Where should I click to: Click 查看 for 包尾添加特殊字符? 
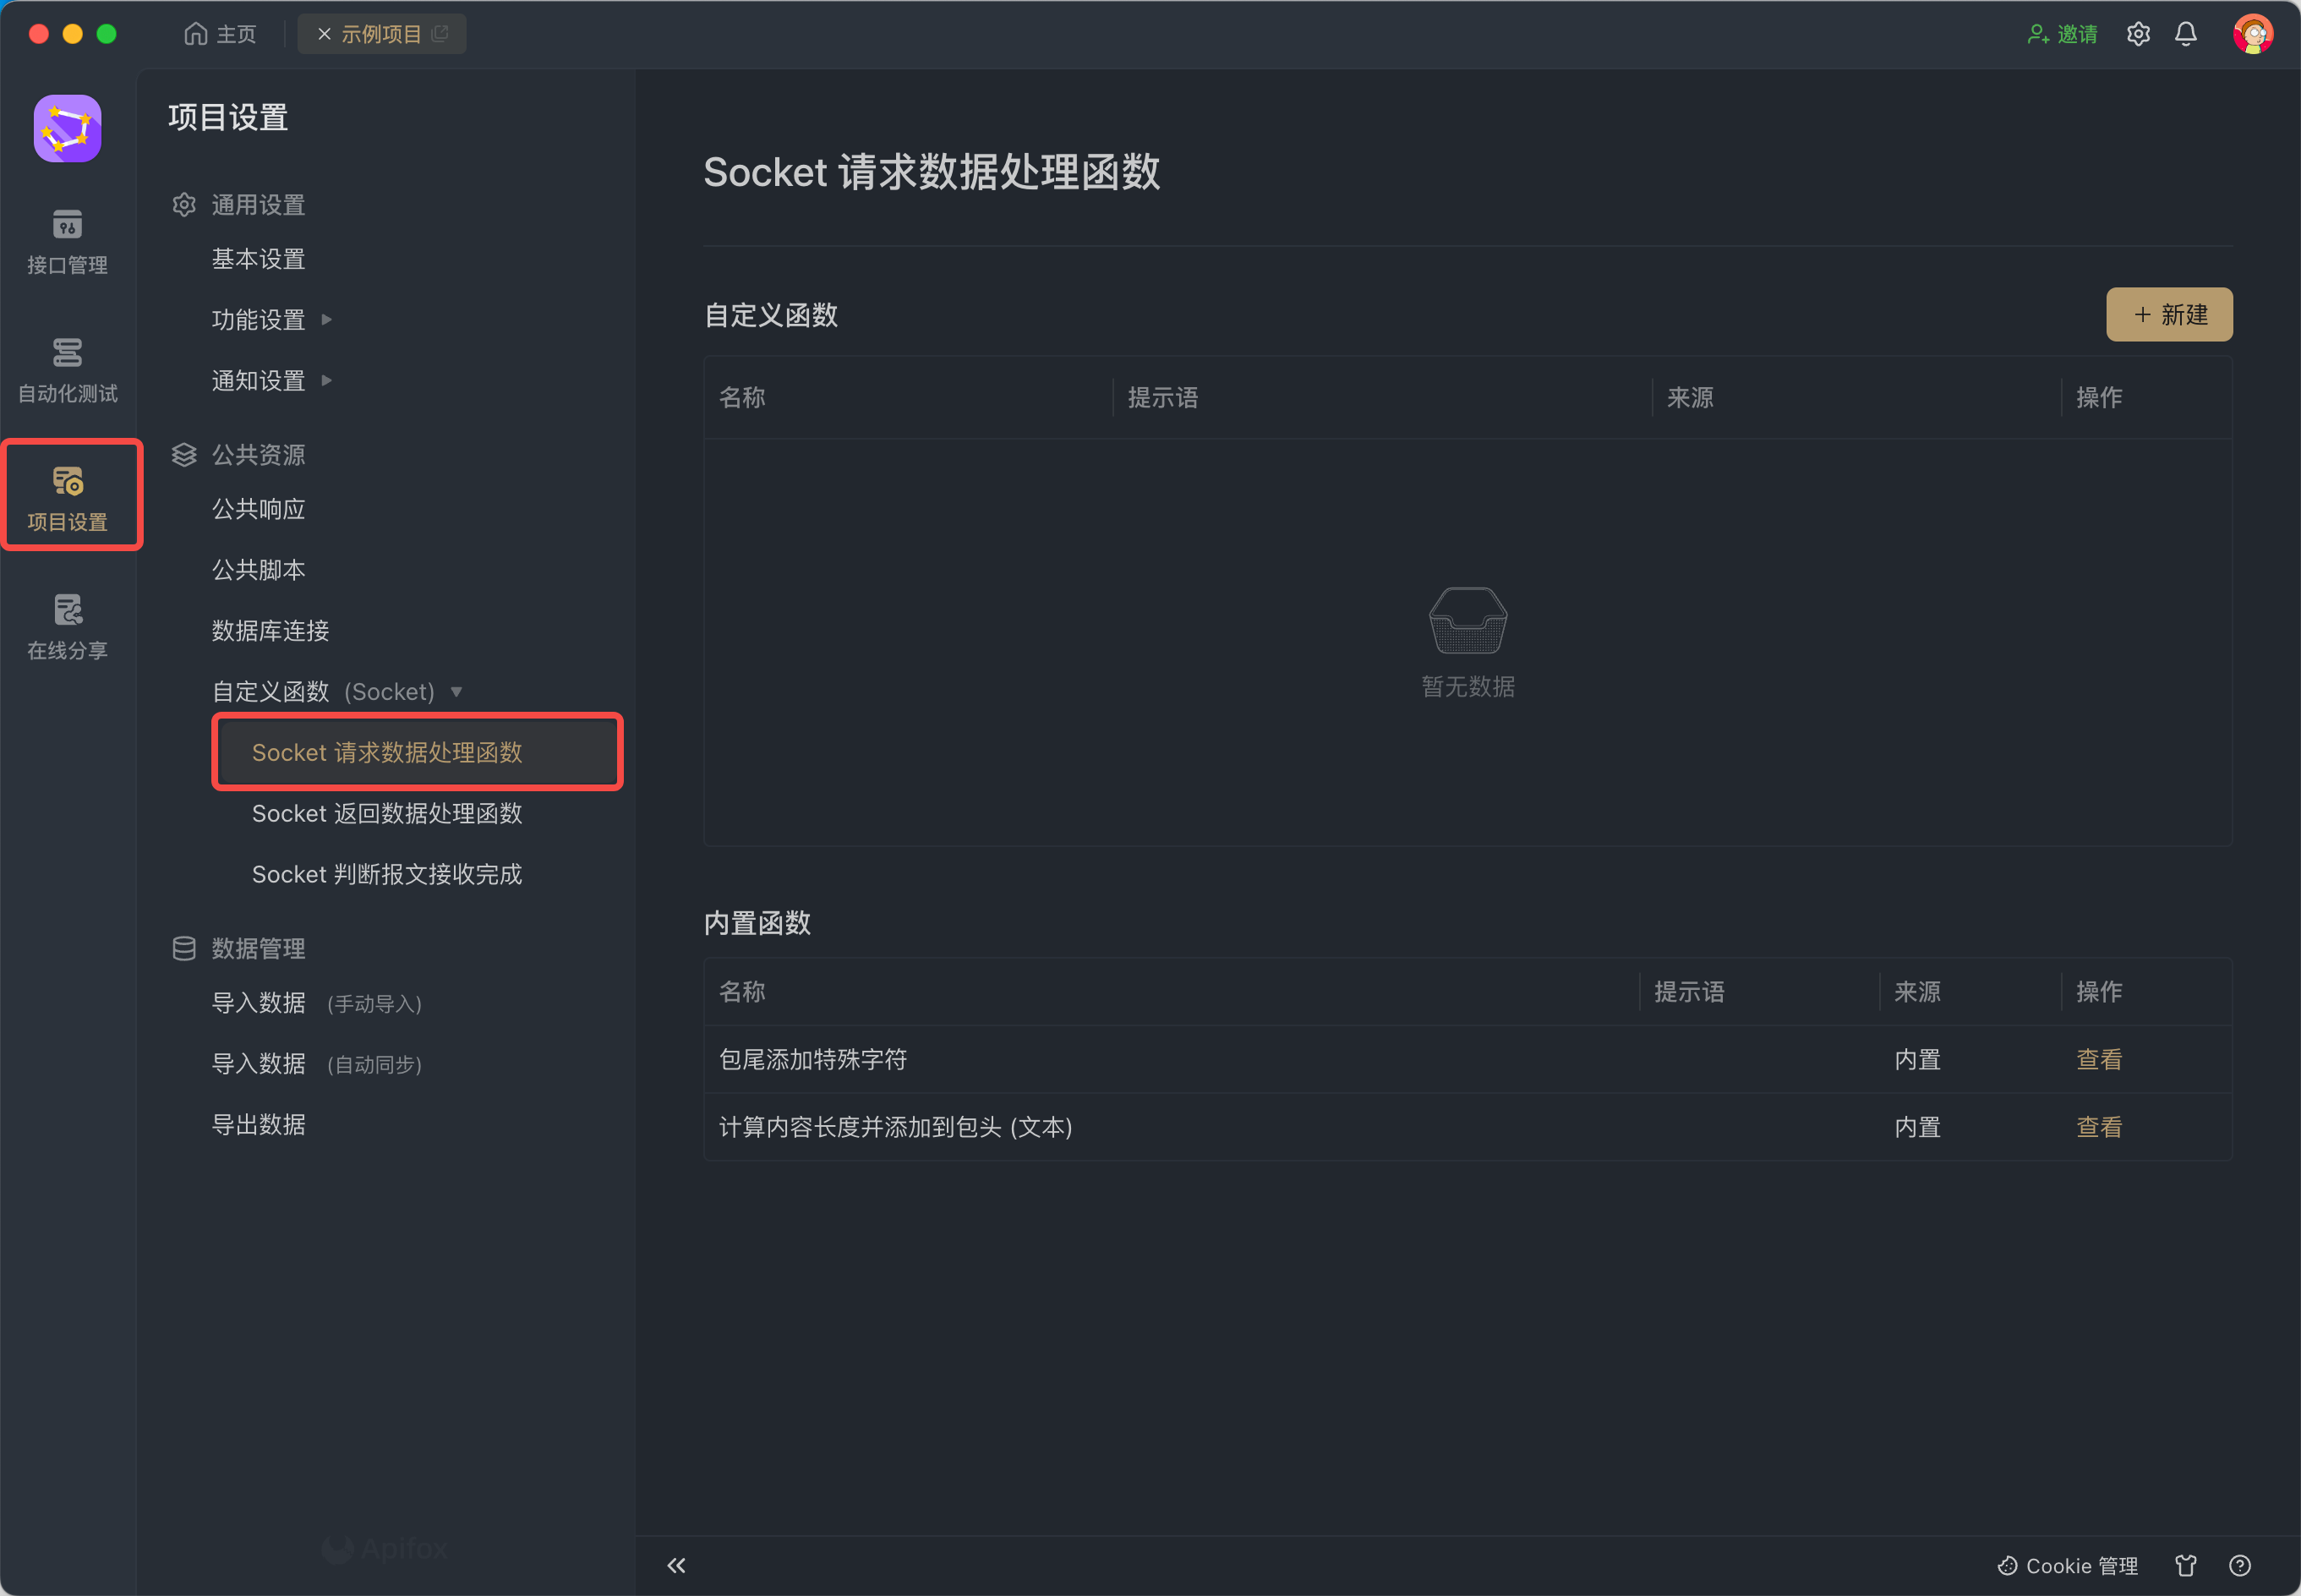click(x=2098, y=1059)
